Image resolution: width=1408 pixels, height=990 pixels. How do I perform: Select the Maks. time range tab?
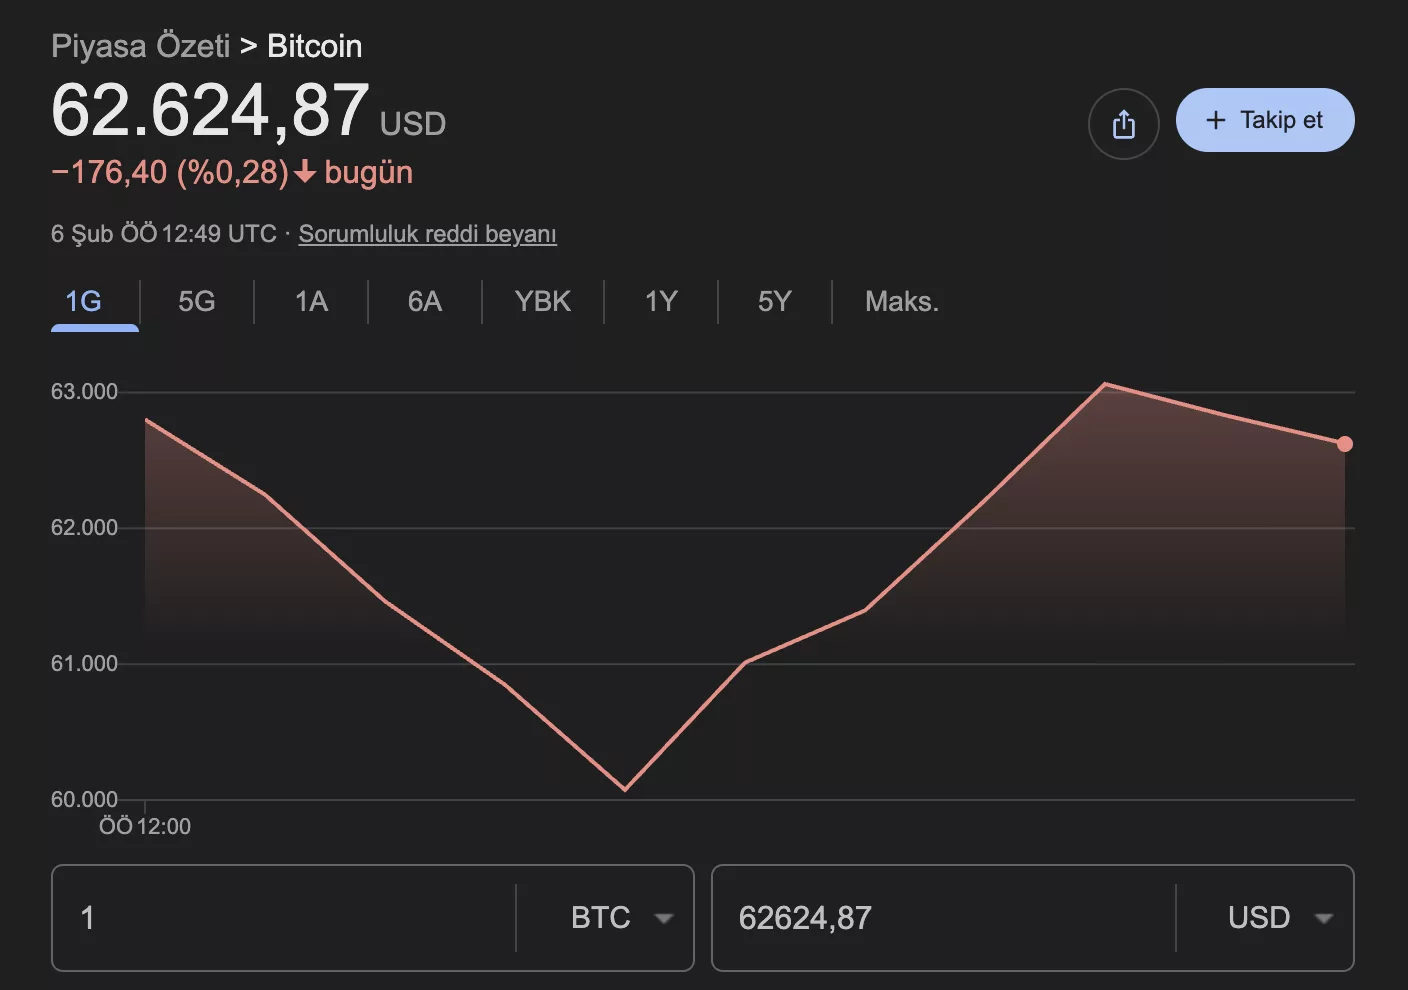click(x=901, y=301)
